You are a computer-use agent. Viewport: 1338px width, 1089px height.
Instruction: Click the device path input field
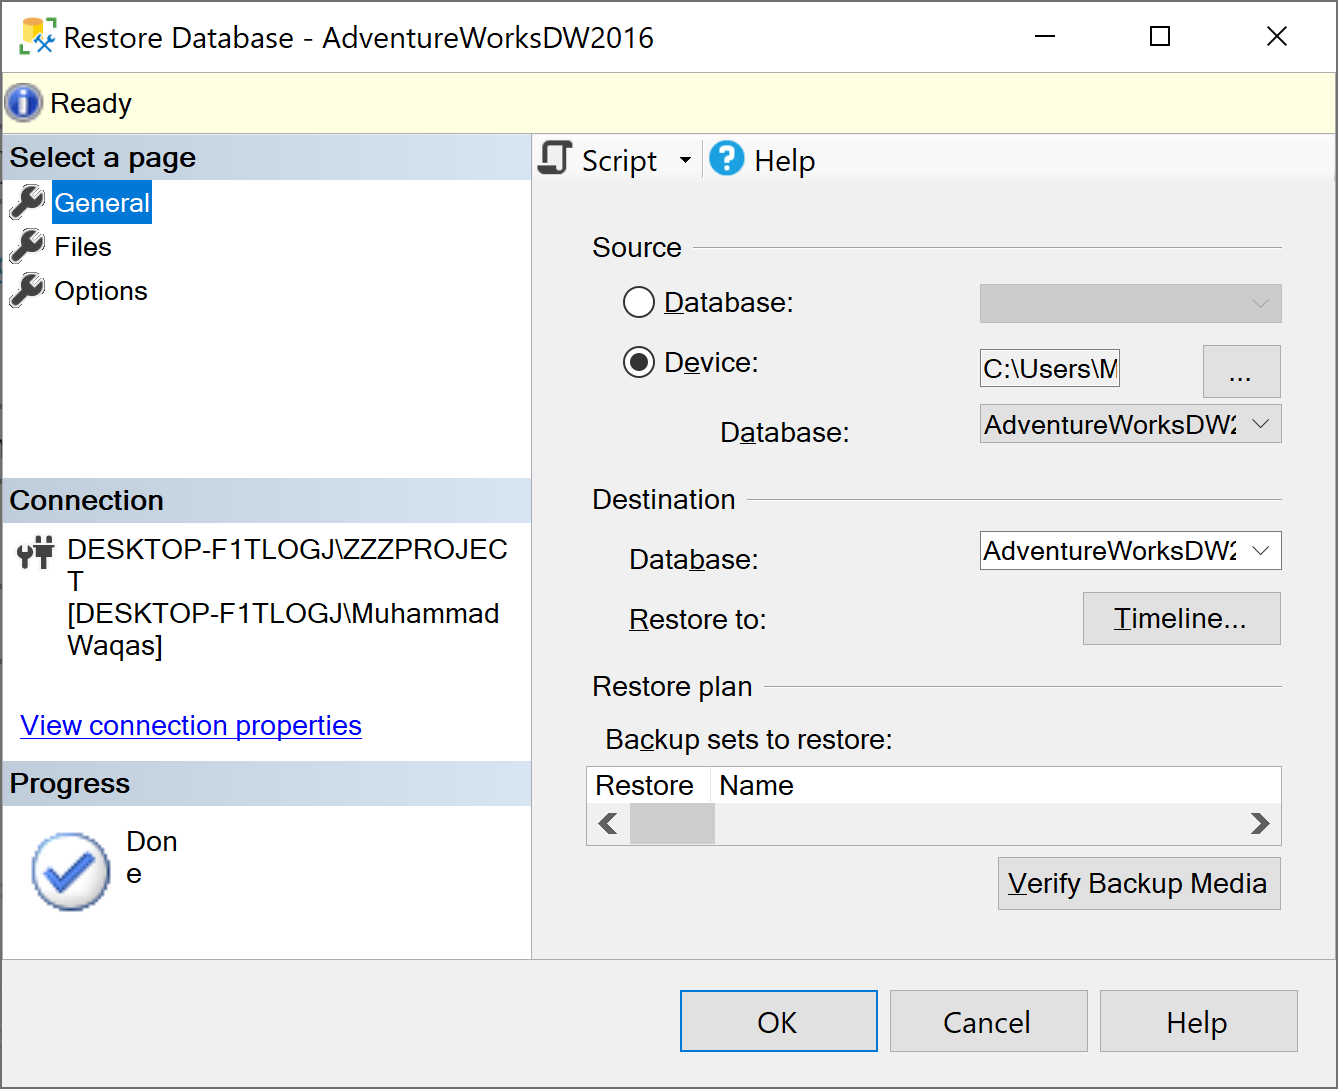pyautogui.click(x=1050, y=368)
